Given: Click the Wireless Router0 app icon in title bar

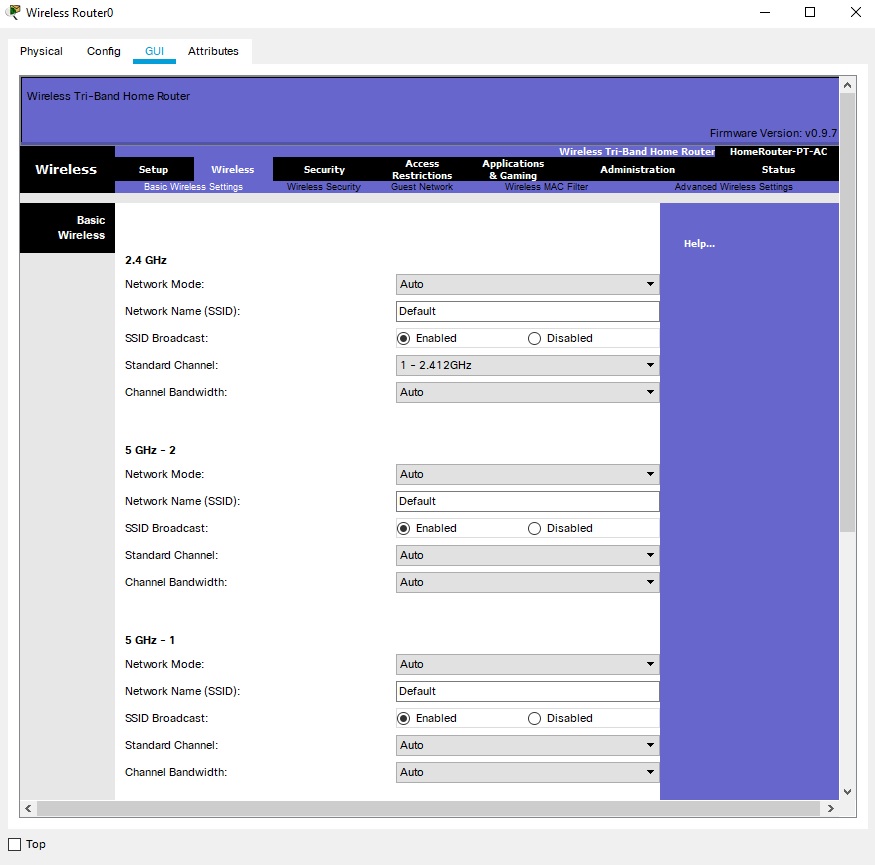Looking at the screenshot, I should [14, 13].
